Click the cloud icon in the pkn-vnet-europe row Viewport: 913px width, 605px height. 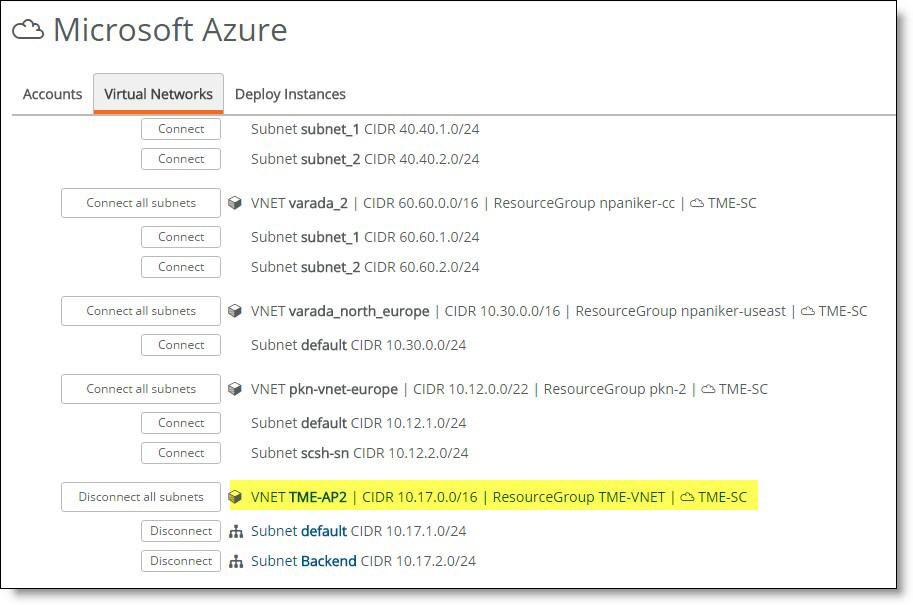click(x=708, y=389)
